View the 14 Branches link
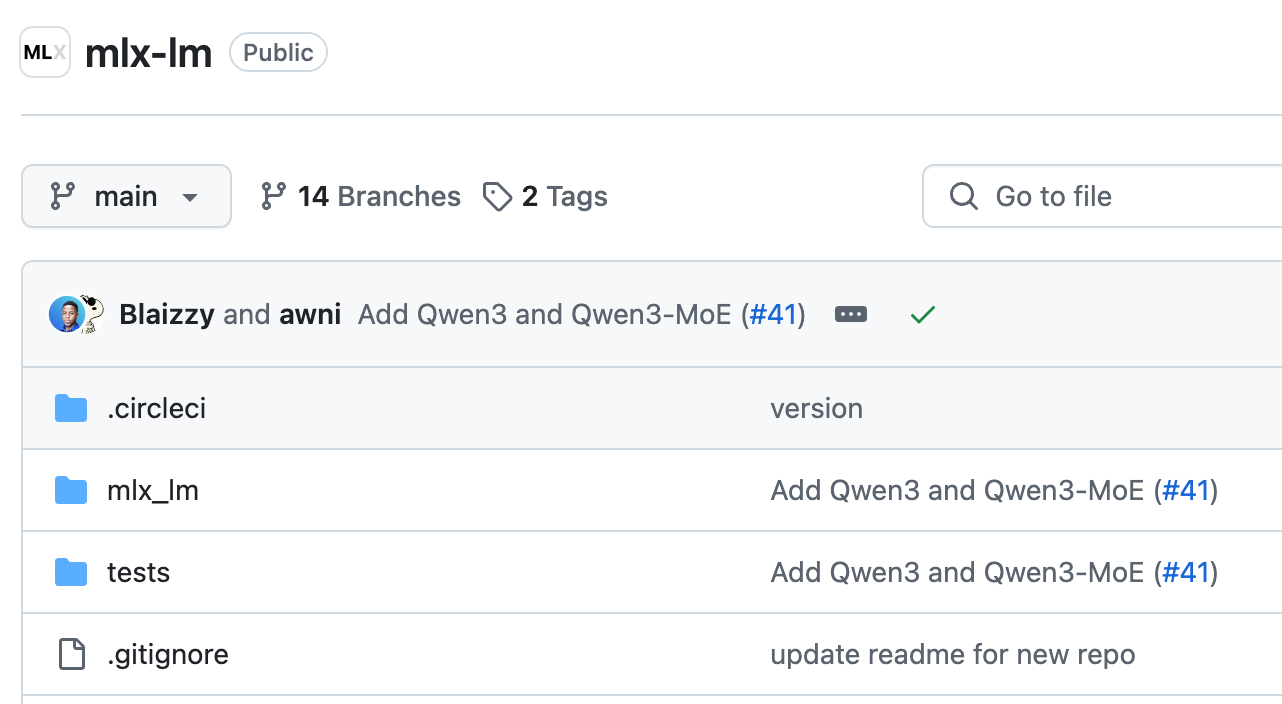 pyautogui.click(x=379, y=196)
